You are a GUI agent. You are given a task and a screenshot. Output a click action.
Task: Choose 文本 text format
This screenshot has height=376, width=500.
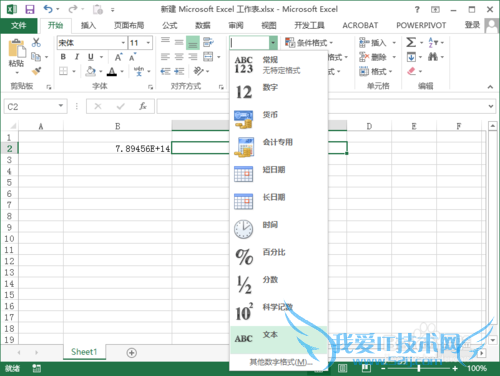tap(279, 339)
